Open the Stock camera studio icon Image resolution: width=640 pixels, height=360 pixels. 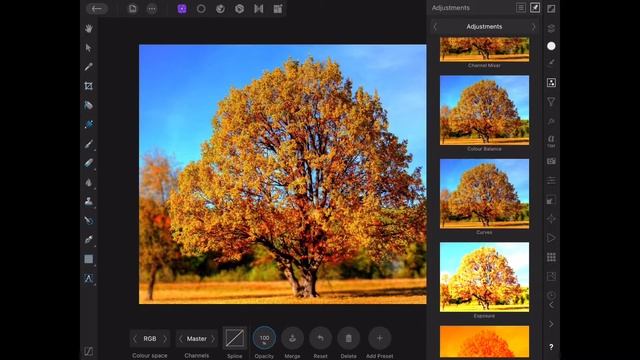[x=551, y=161]
